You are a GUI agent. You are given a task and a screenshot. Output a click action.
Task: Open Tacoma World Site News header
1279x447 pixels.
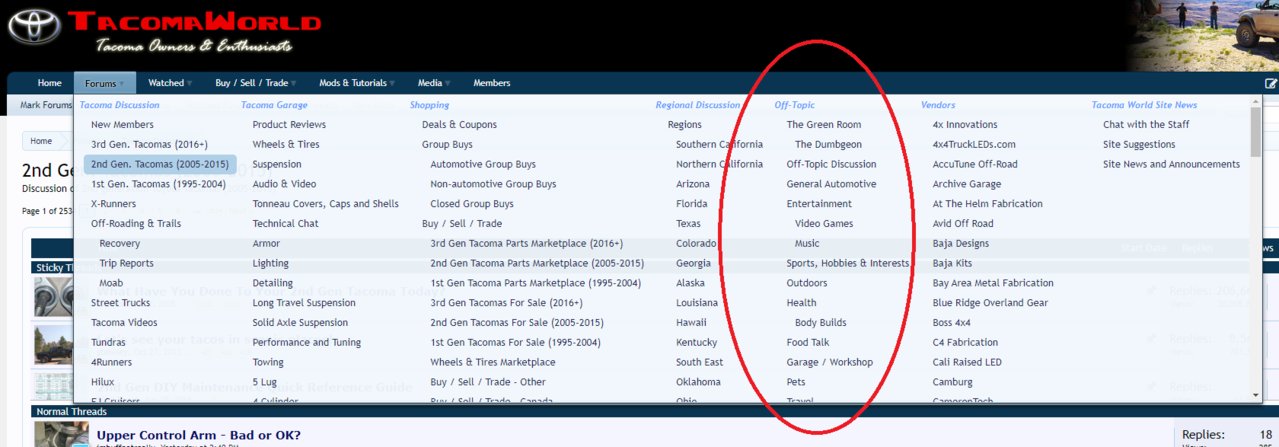[x=1144, y=104]
